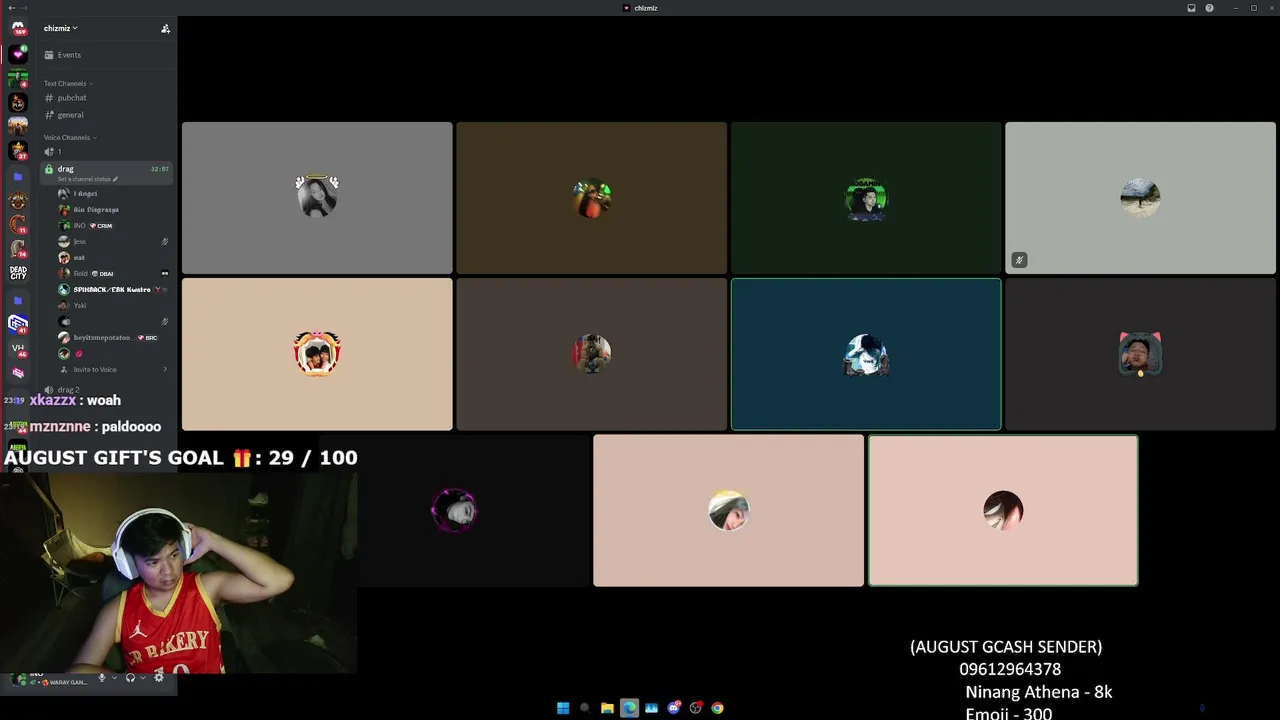Open Microsoft Edge from taskbar
The image size is (1280, 720).
point(629,708)
